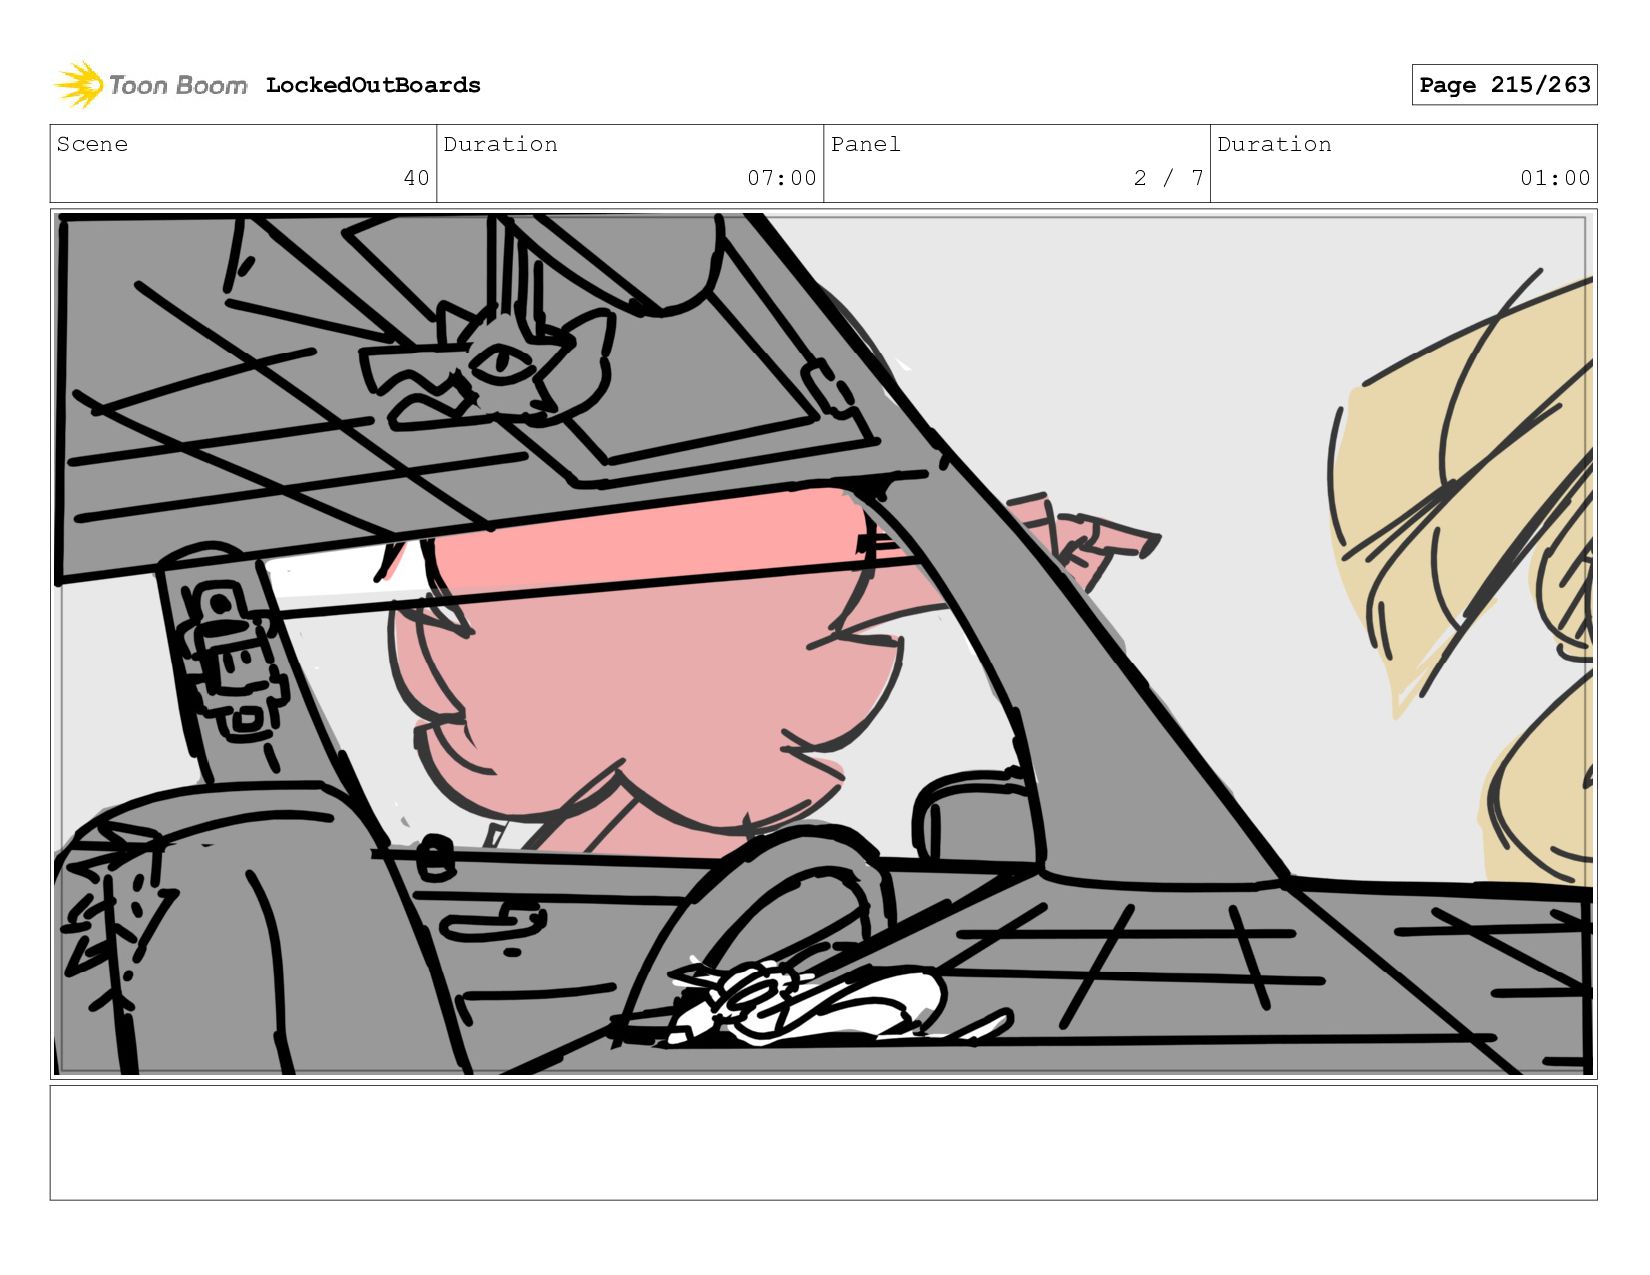The width and height of the screenshot is (1650, 1275).
Task: Click the Page 215/263 indicator
Action: [1504, 85]
